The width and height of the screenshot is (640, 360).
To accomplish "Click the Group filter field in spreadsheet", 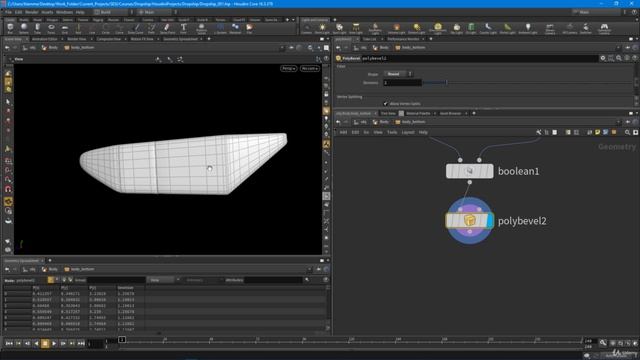I will point(116,280).
